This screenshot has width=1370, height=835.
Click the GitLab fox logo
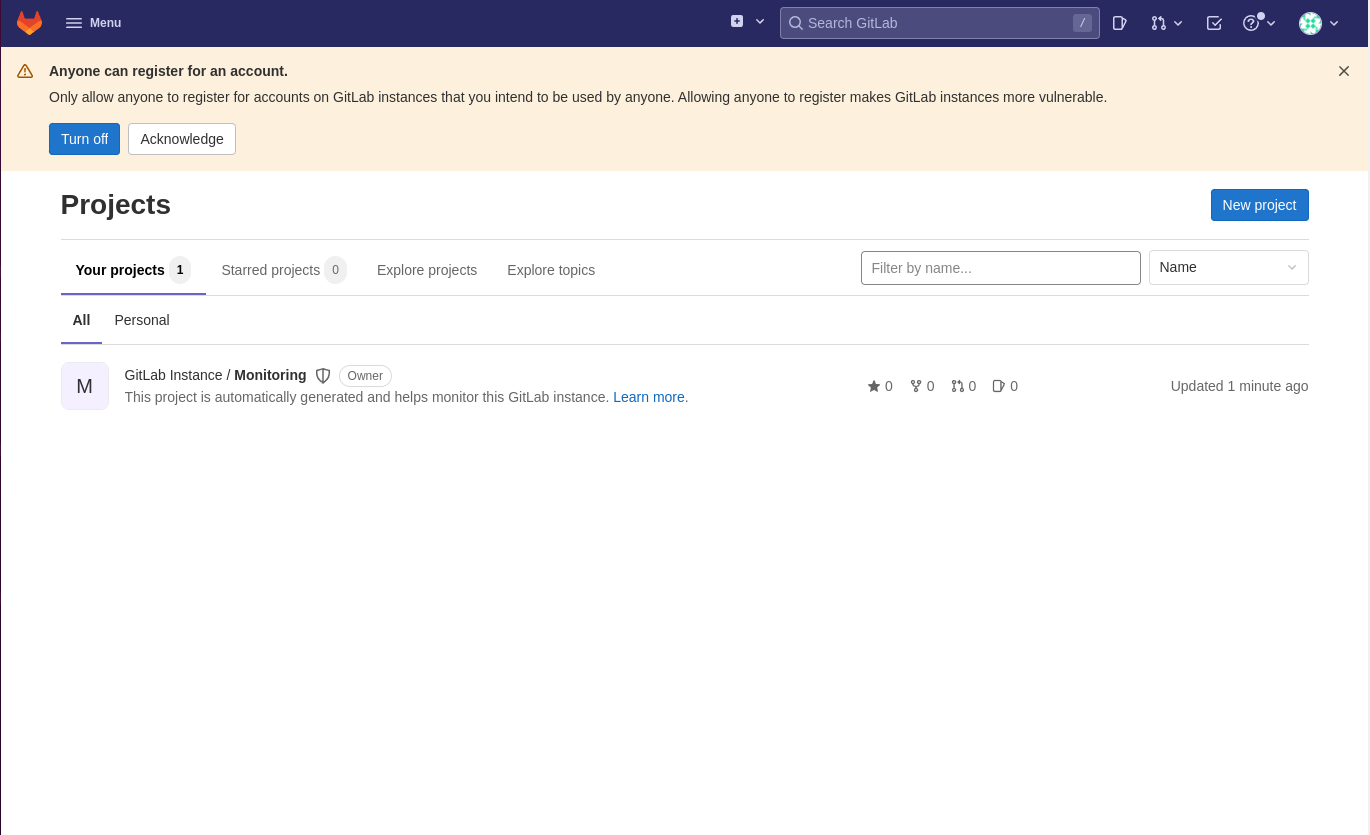coord(30,23)
